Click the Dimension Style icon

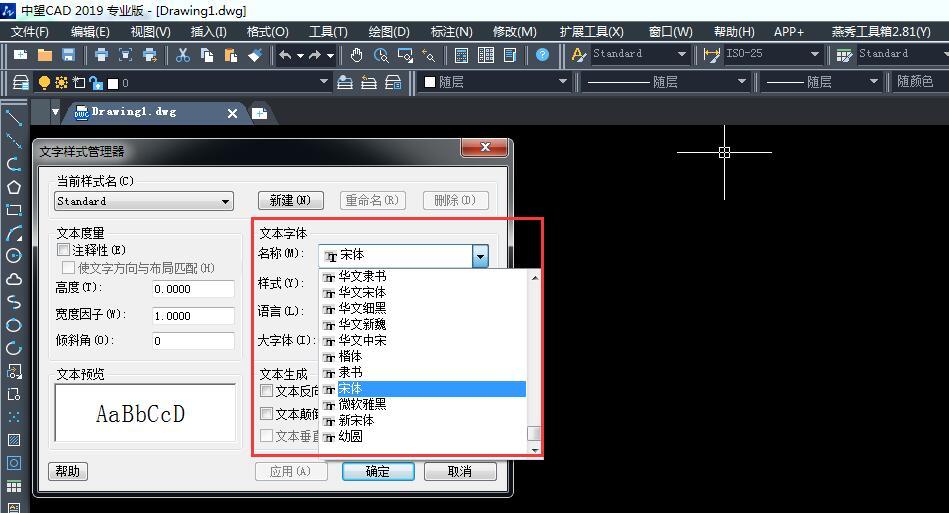coord(712,55)
